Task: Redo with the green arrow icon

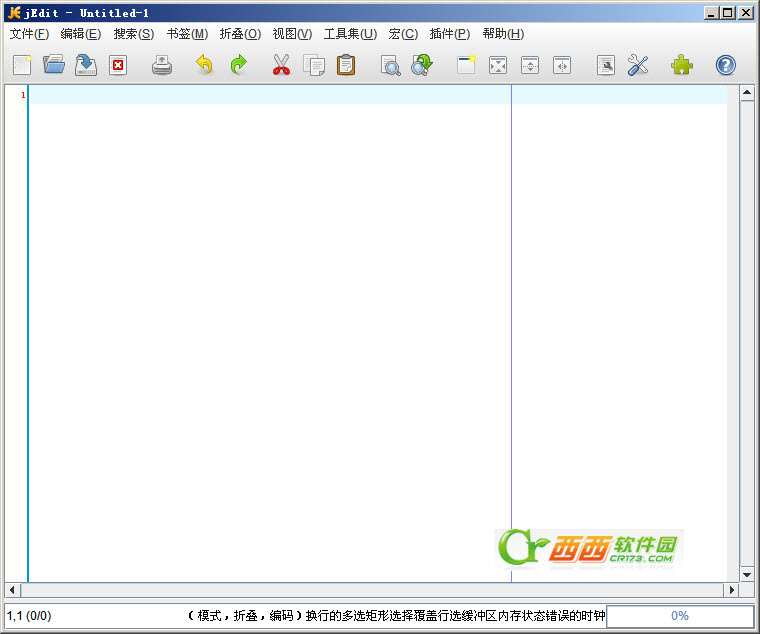Action: tap(238, 65)
